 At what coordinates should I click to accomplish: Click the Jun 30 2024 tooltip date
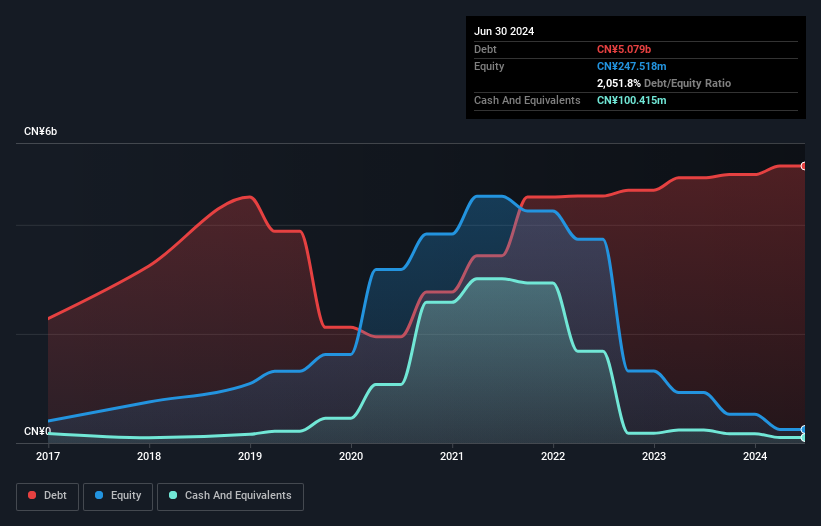point(504,31)
